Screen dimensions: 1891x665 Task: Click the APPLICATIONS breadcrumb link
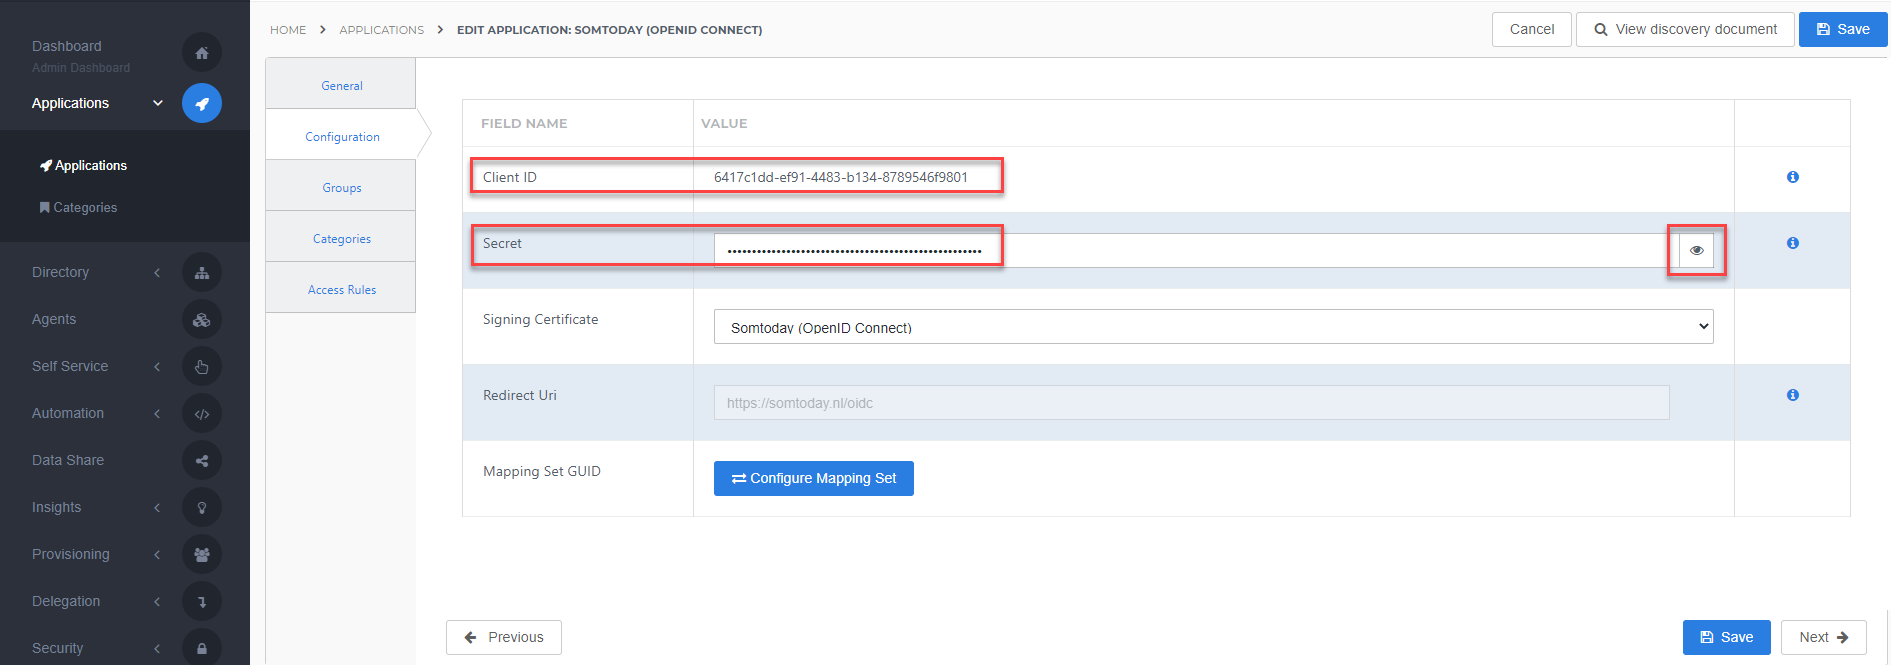pyautogui.click(x=381, y=30)
